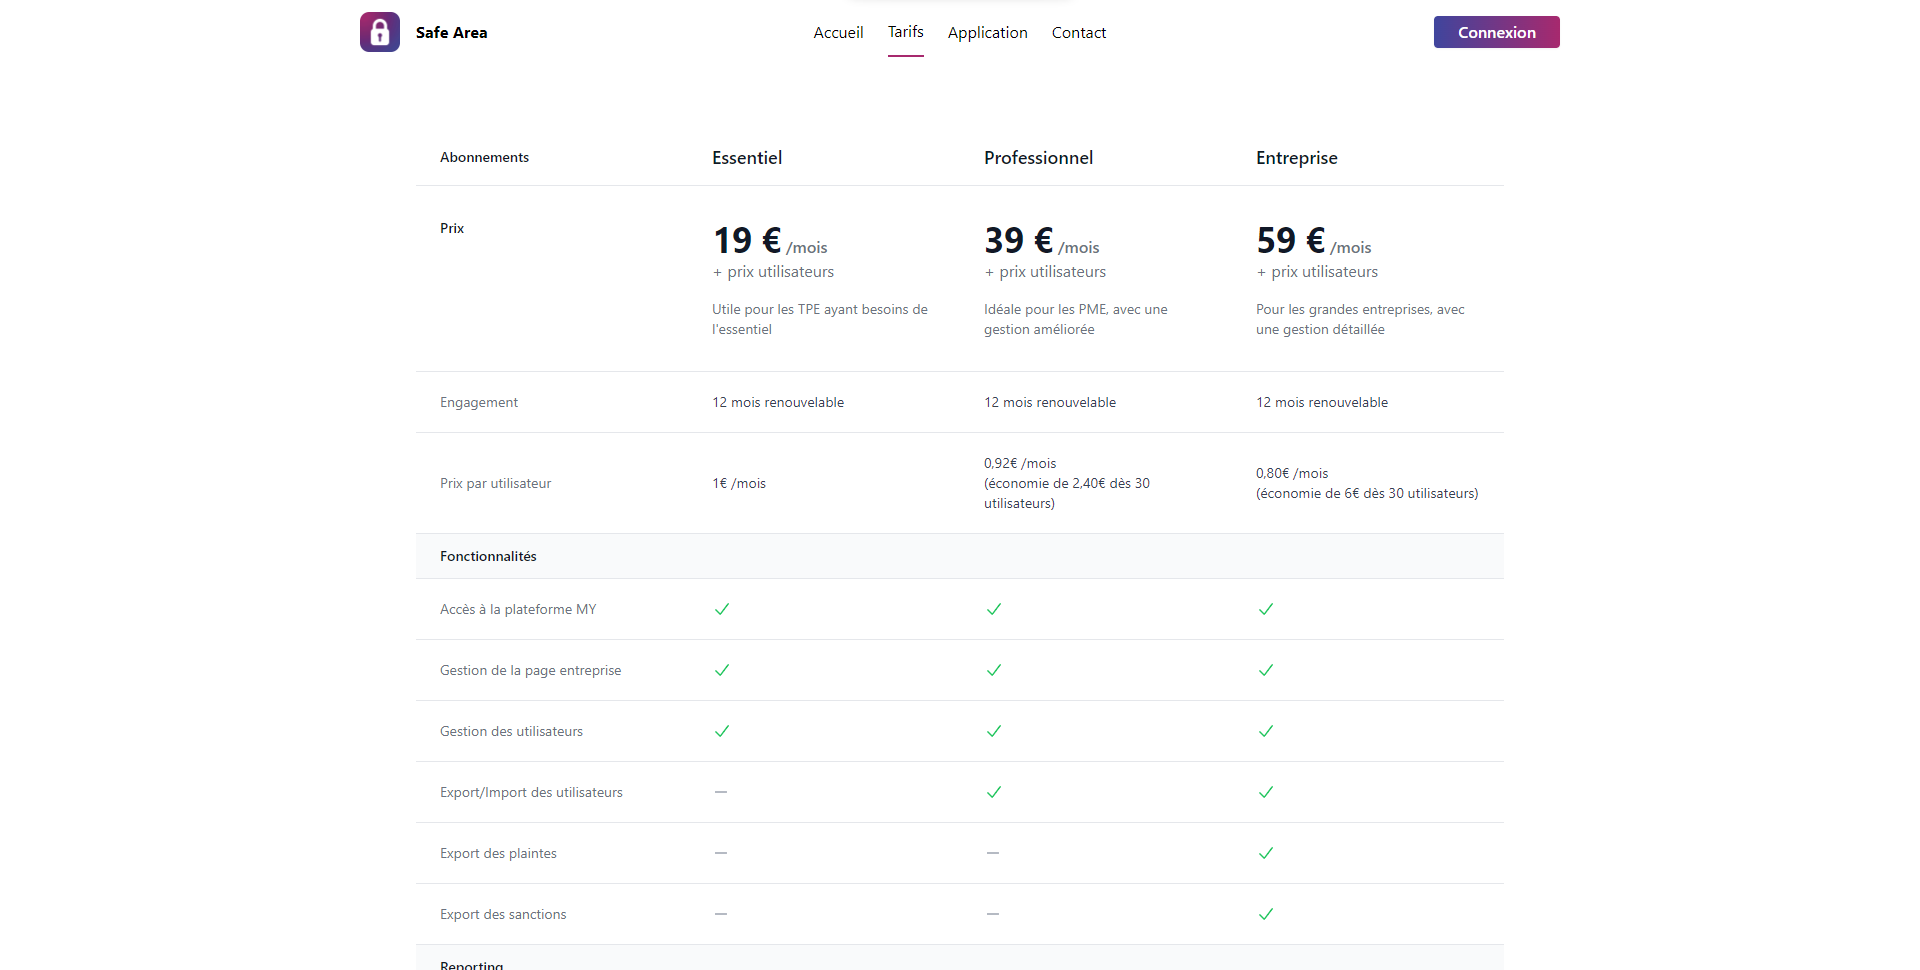Click Professionnel checkmark for Gestion de la page entreprise

point(994,670)
